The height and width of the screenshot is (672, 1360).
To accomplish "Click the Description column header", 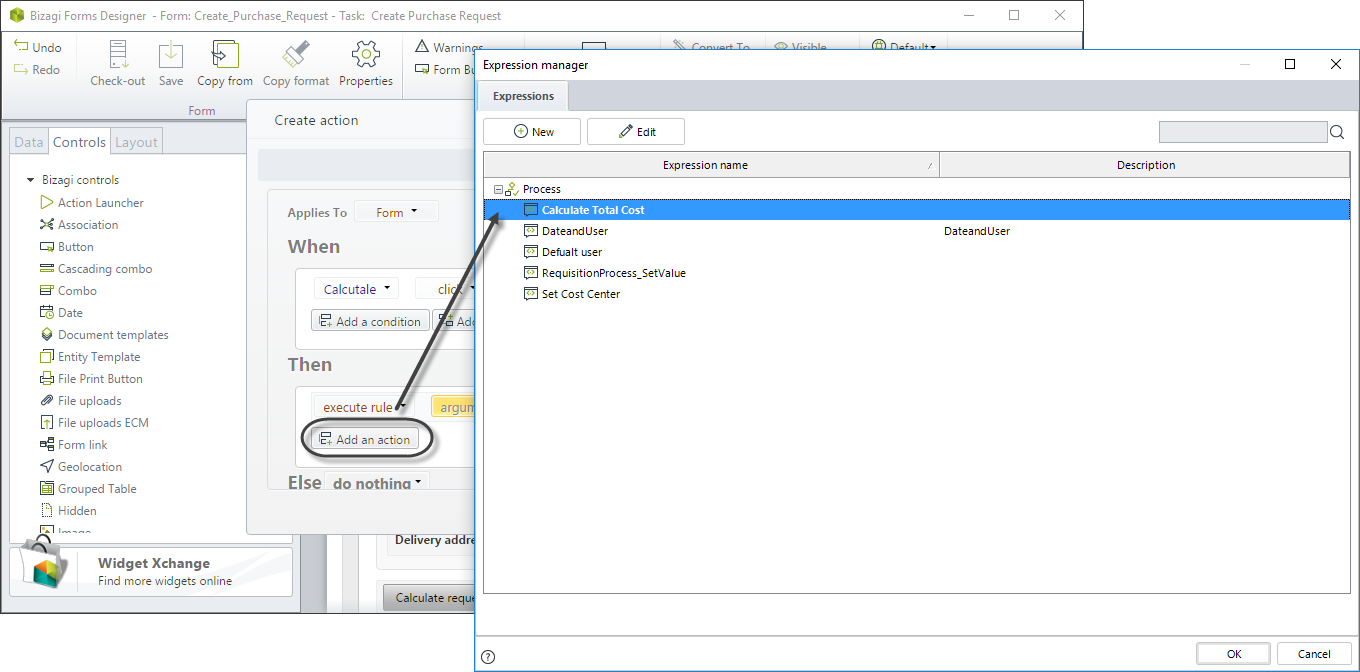I will (1145, 165).
